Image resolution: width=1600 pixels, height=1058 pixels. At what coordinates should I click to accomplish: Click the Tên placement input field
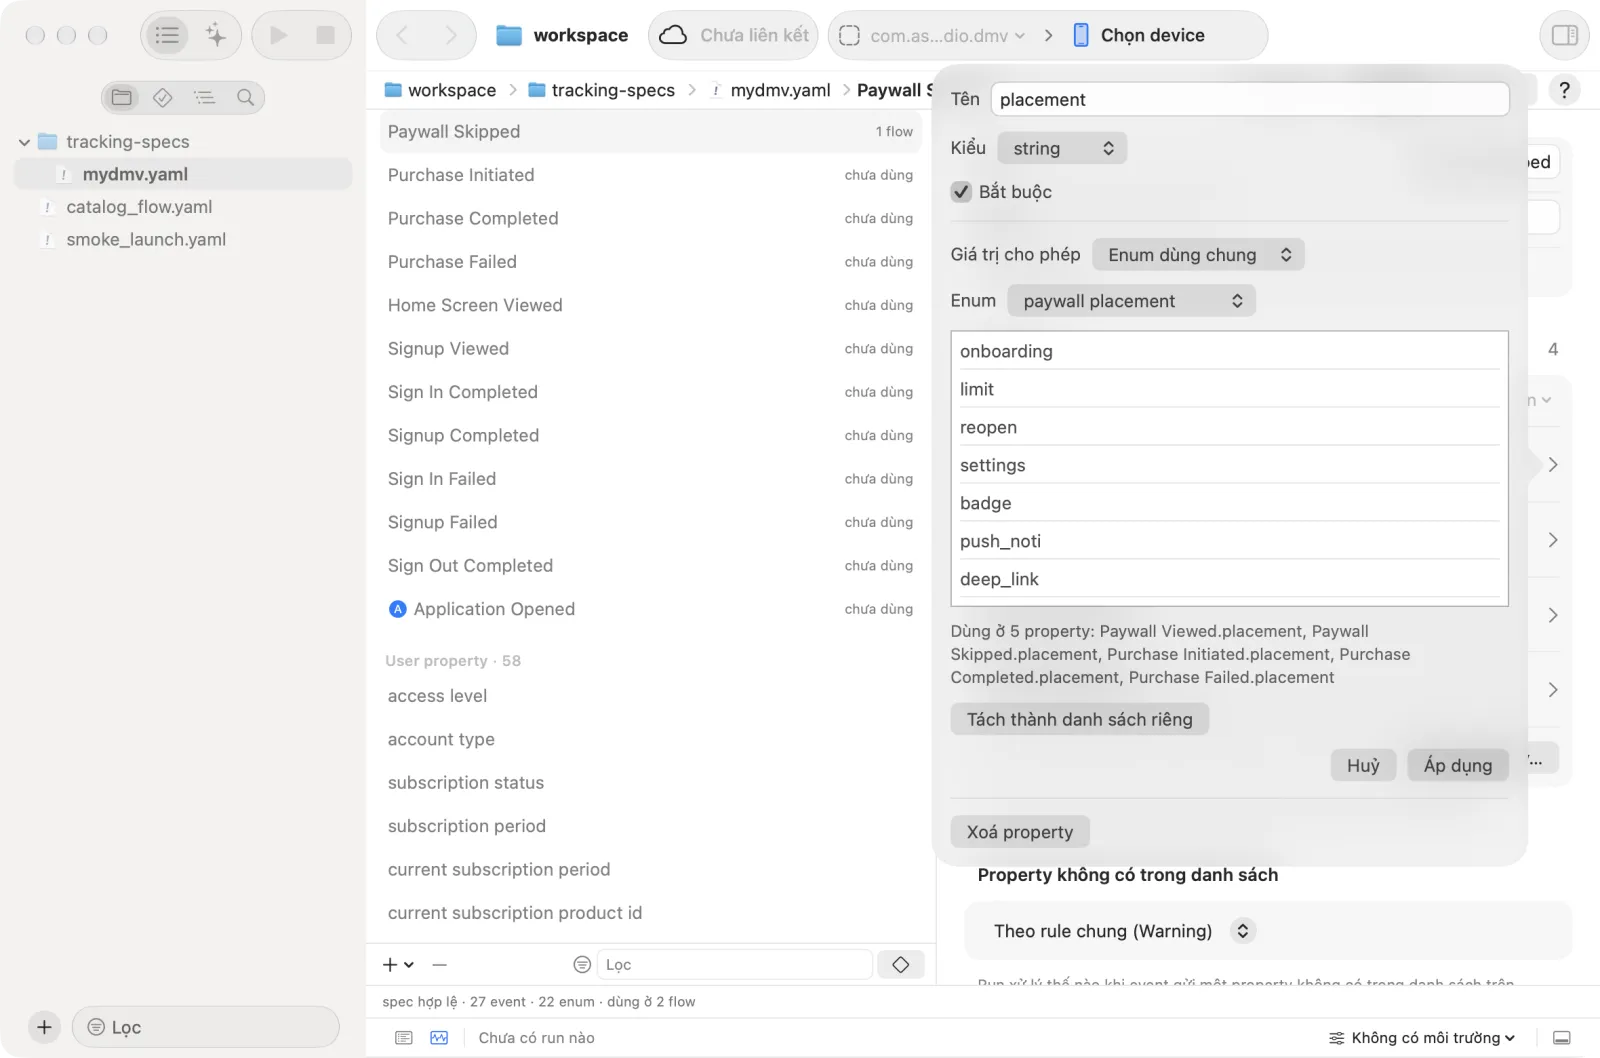point(1249,99)
